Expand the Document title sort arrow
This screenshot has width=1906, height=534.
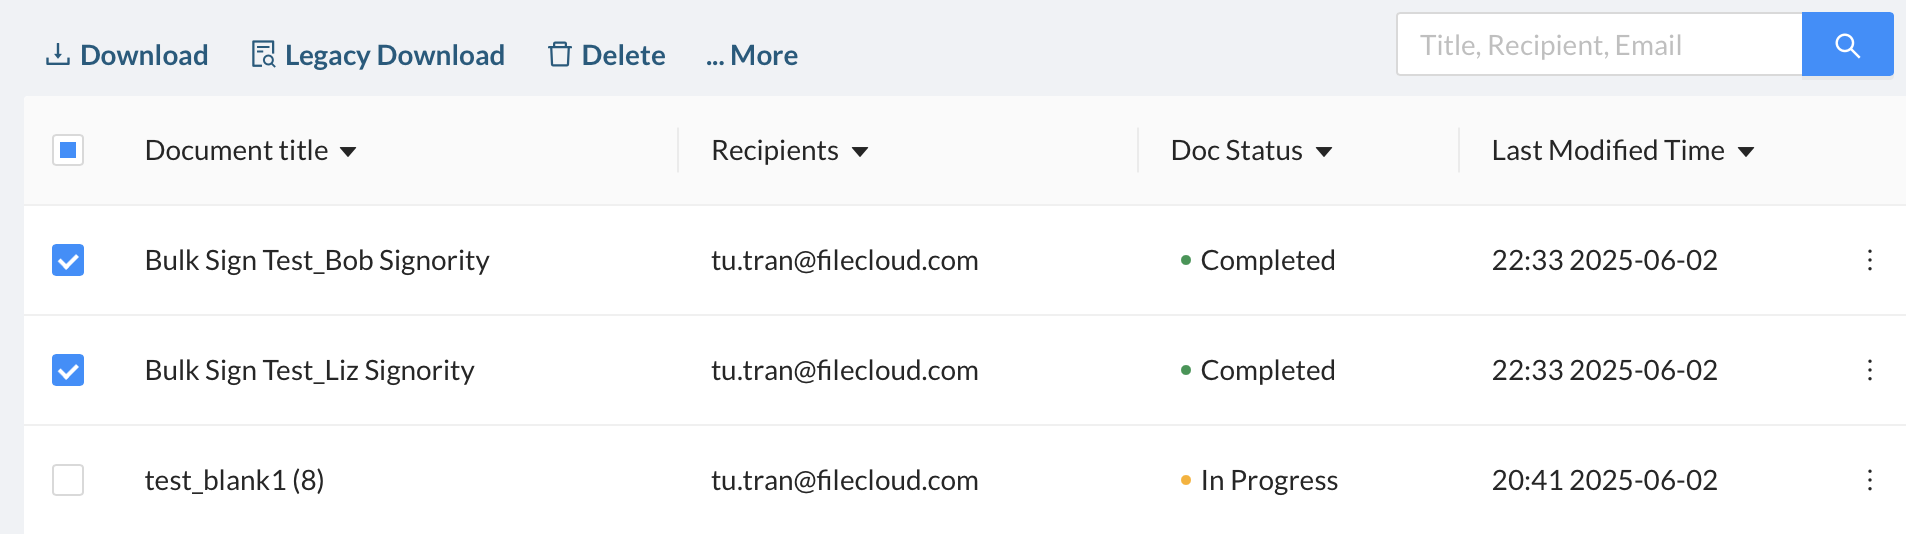point(348,152)
